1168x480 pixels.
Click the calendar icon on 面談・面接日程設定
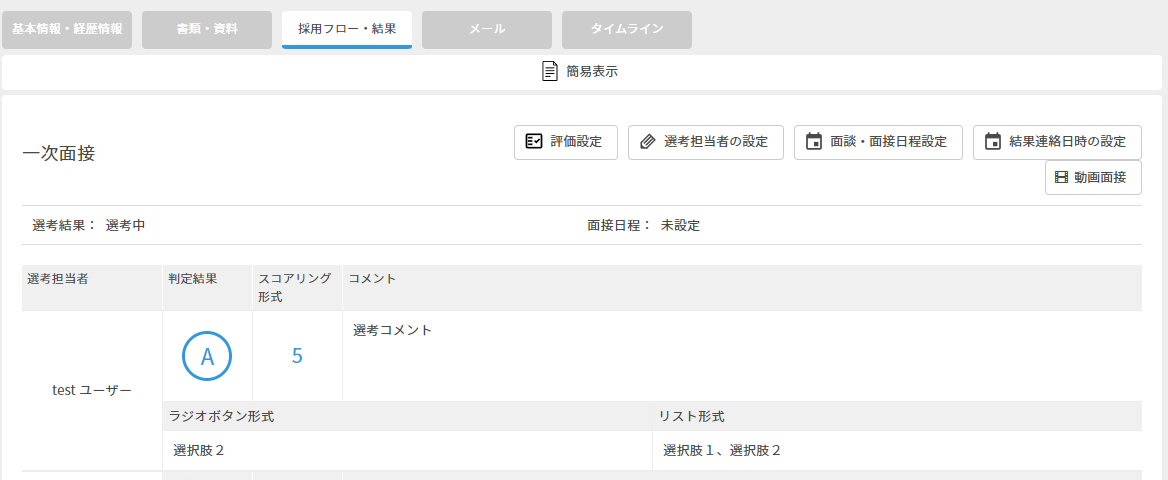pyautogui.click(x=814, y=142)
